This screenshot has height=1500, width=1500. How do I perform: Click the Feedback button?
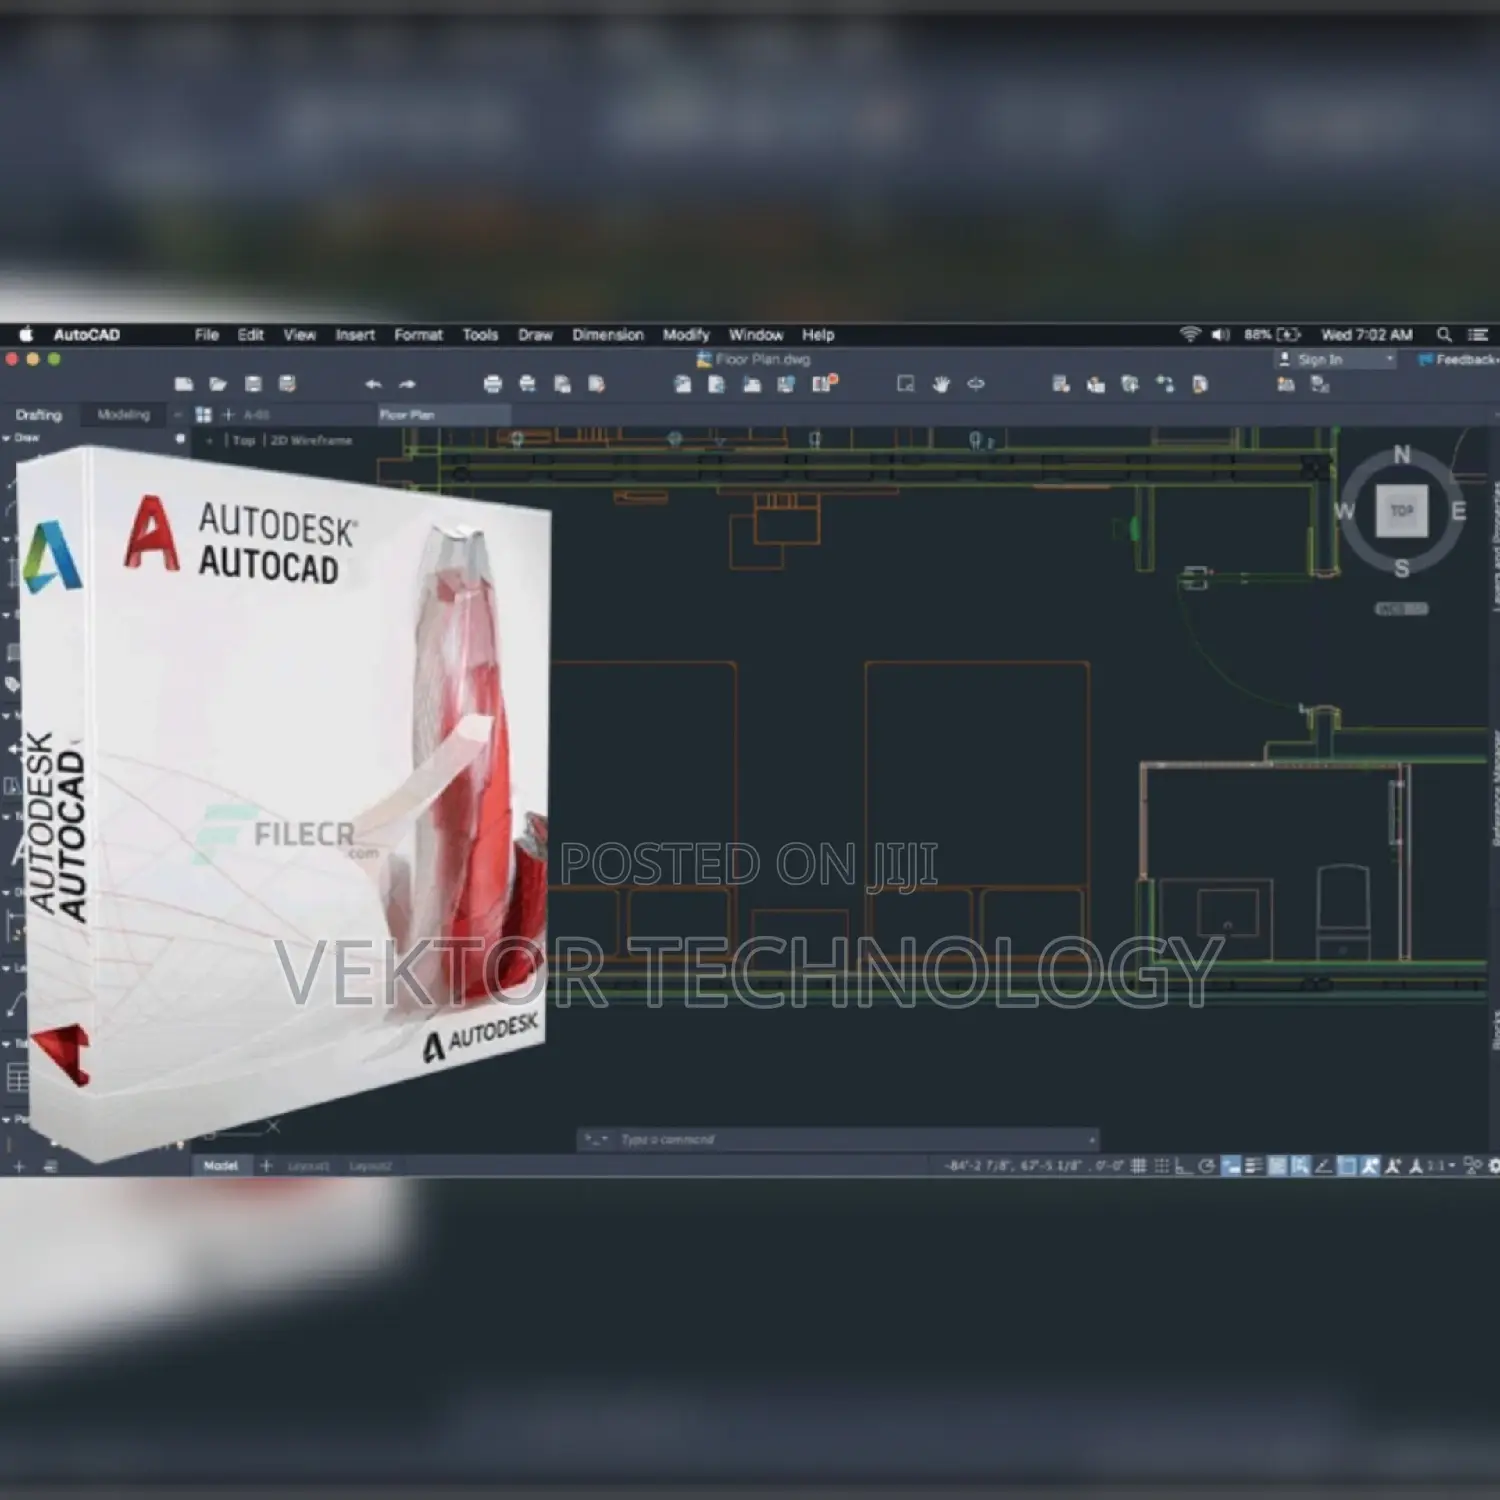[1459, 360]
